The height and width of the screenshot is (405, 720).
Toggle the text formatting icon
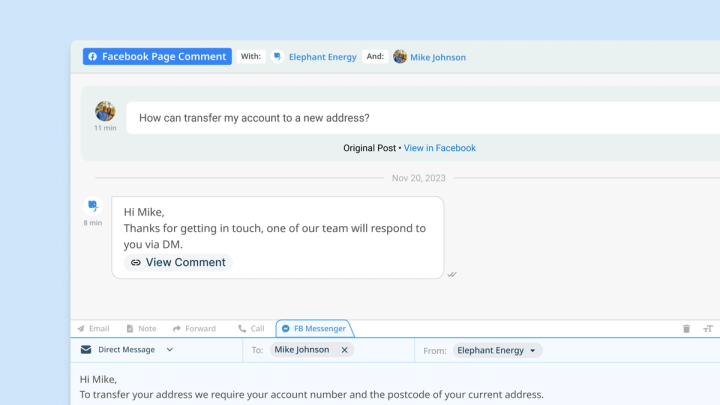pos(708,329)
